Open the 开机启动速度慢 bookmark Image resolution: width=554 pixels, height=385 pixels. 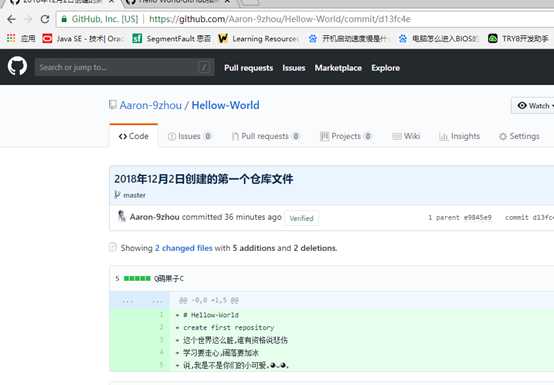click(x=348, y=38)
